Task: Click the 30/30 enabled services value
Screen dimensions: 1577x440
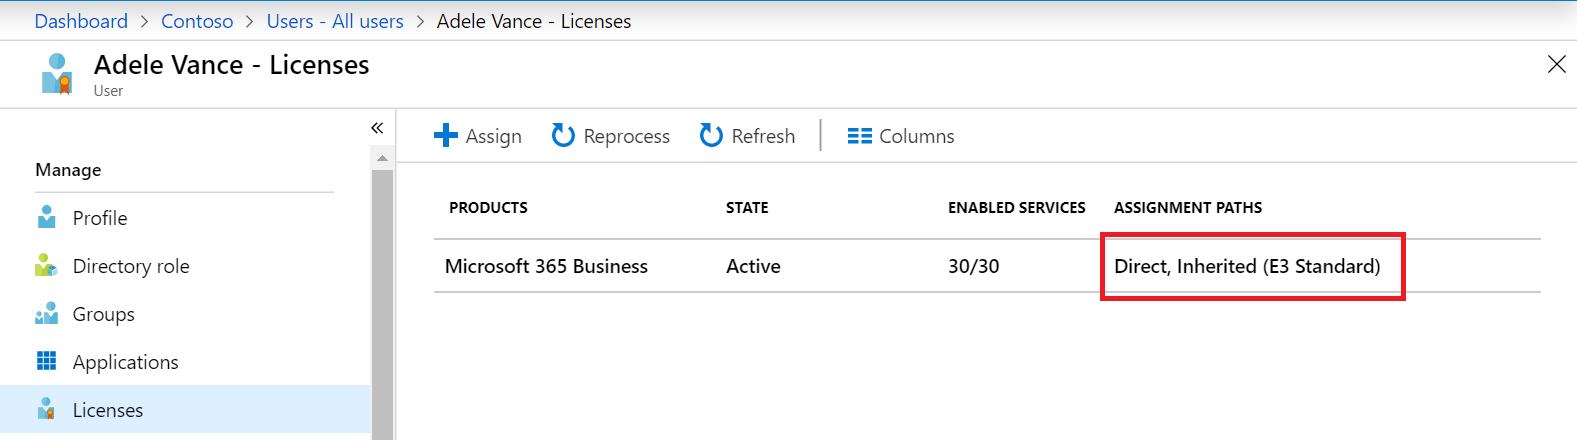Action: pyautogui.click(x=974, y=266)
